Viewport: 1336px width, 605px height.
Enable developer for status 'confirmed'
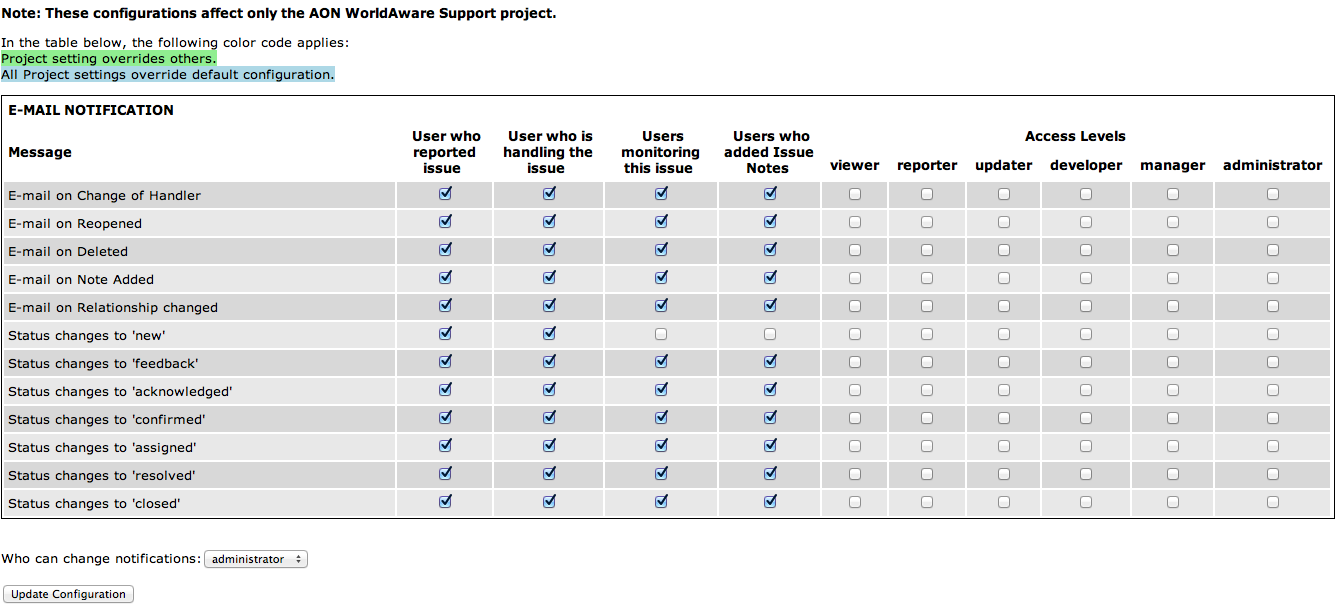click(1086, 419)
